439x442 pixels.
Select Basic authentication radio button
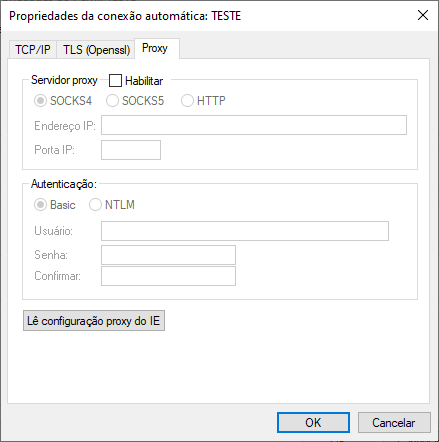(x=40, y=205)
